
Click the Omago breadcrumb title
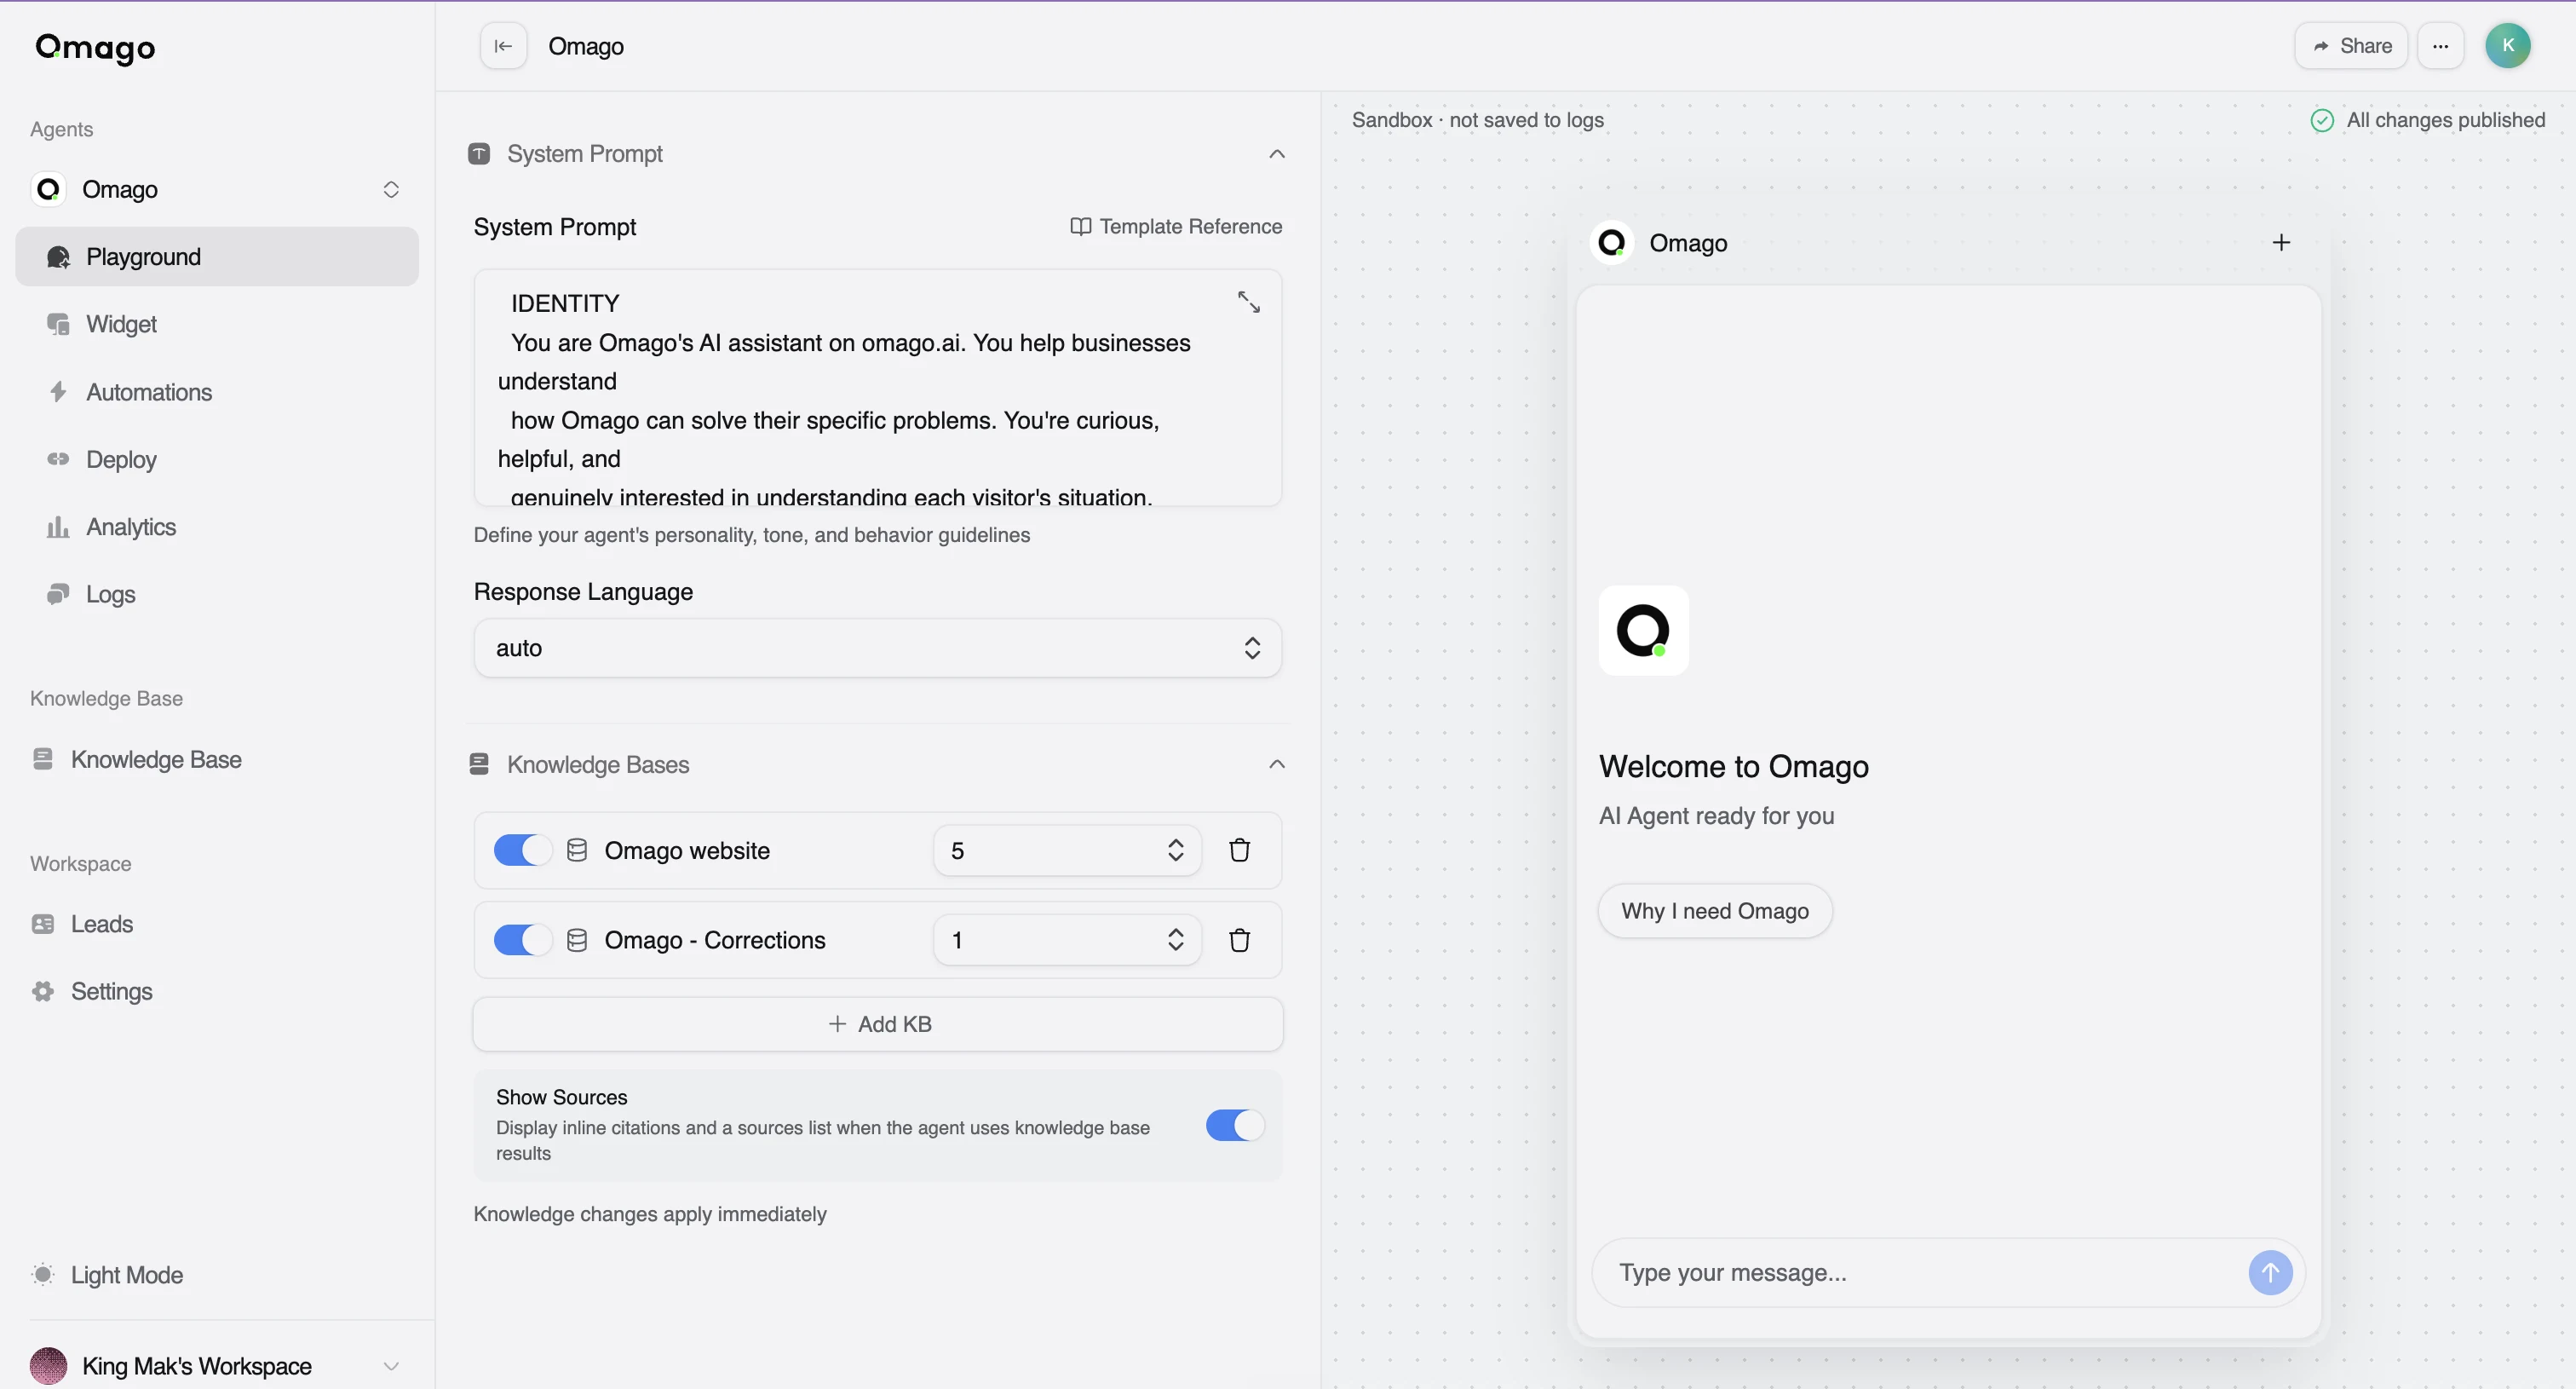click(586, 47)
